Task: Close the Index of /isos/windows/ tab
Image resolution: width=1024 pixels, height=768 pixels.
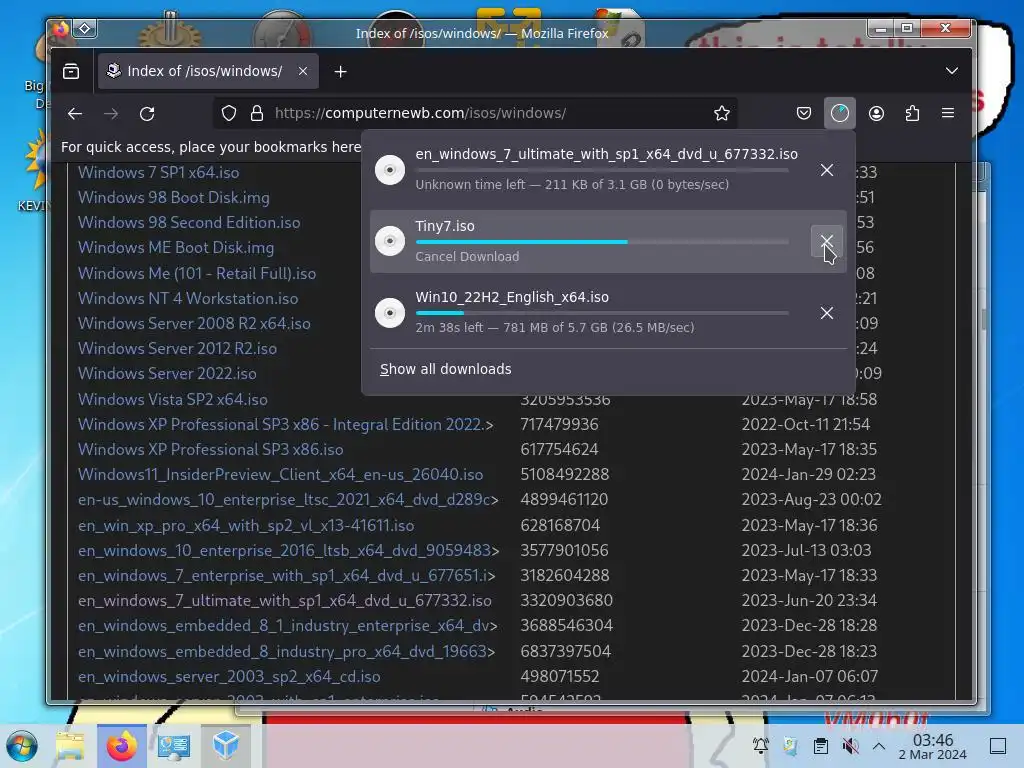Action: 303,71
